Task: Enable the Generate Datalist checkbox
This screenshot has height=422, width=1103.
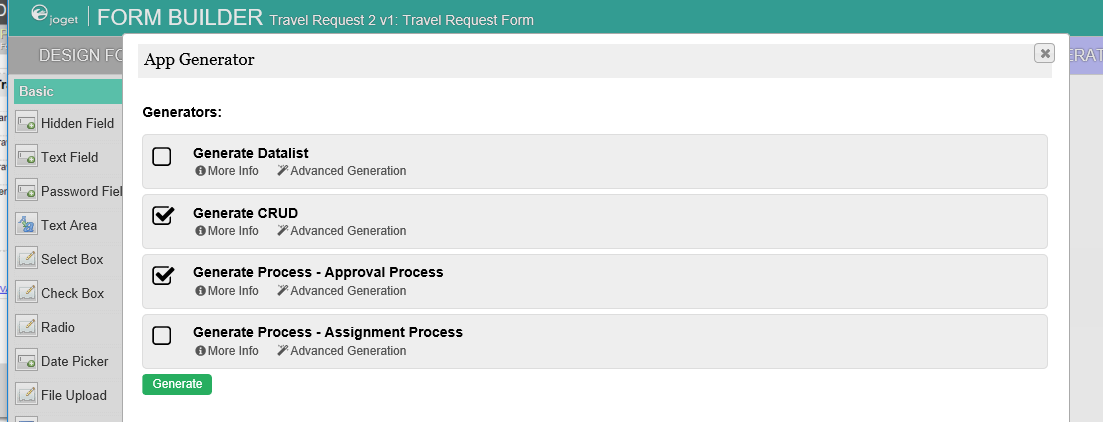Action: pyautogui.click(x=162, y=156)
